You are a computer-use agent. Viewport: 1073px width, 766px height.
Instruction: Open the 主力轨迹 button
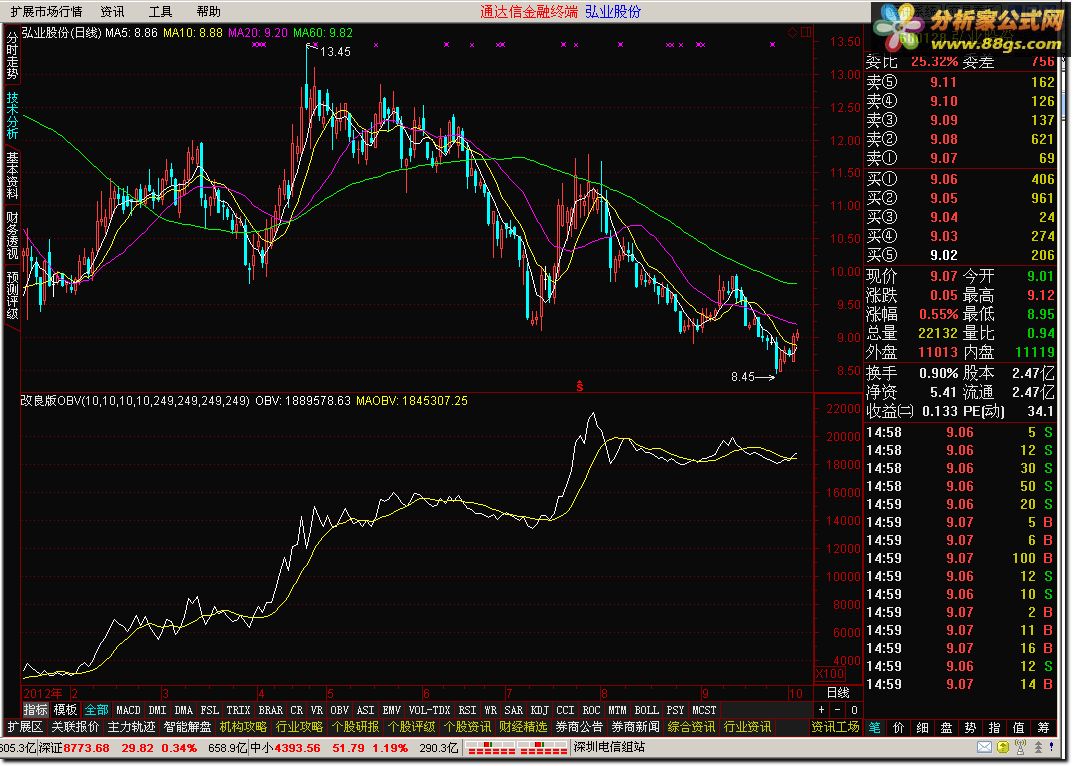(x=131, y=727)
